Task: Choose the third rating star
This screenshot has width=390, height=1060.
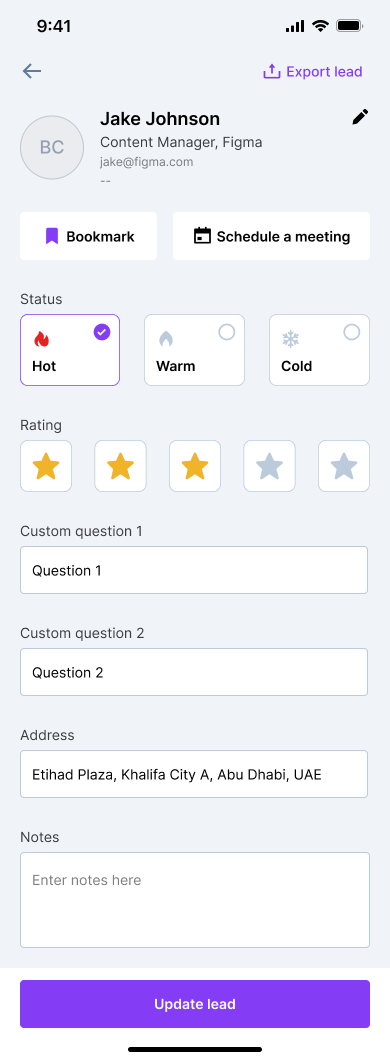Action: 195,466
